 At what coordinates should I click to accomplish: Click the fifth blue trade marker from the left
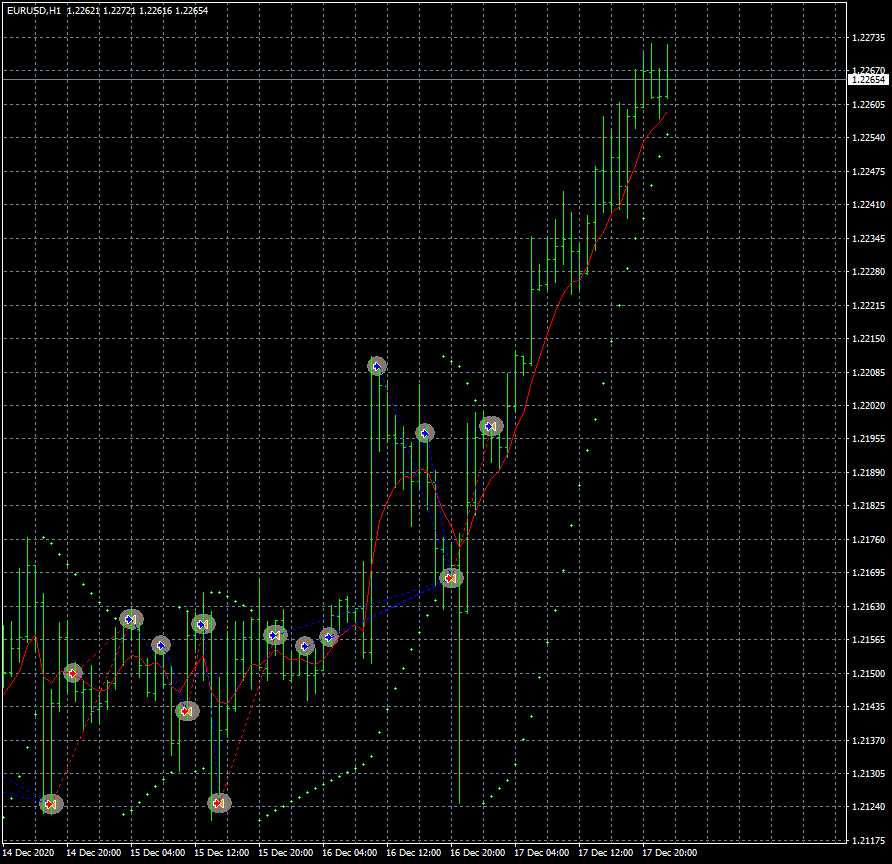[x=305, y=646]
